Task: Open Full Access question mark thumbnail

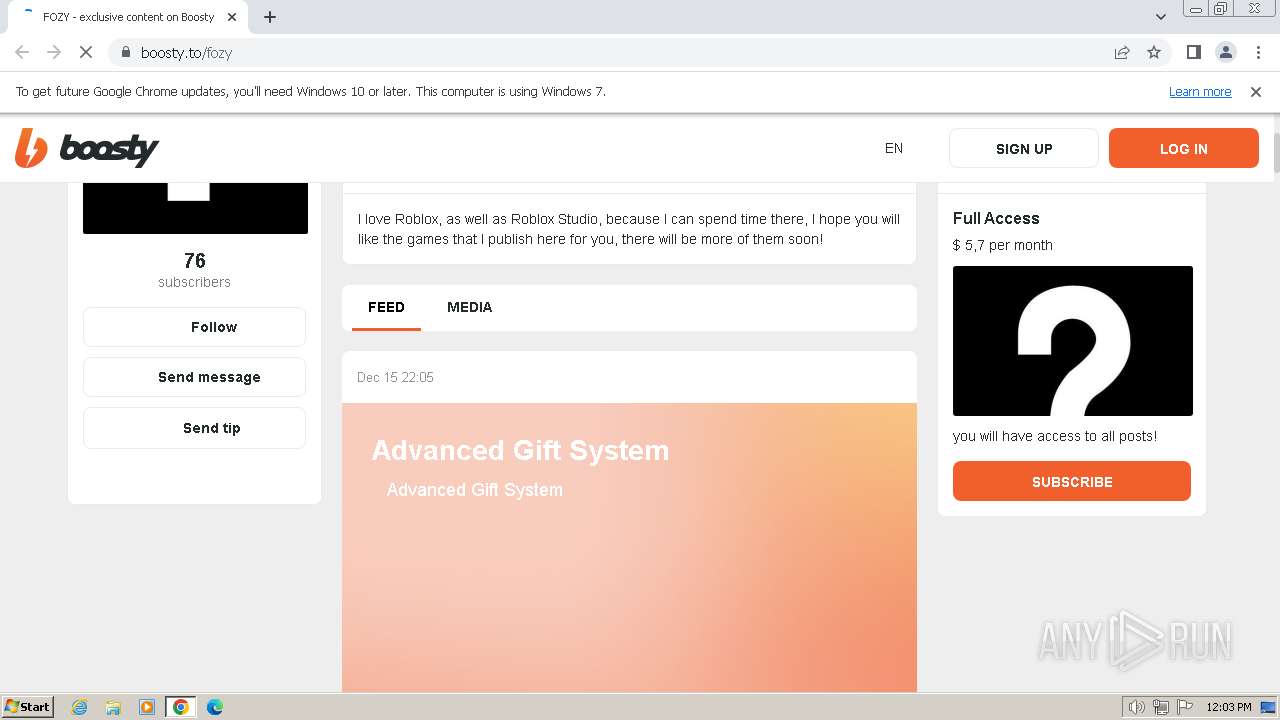Action: (1073, 341)
